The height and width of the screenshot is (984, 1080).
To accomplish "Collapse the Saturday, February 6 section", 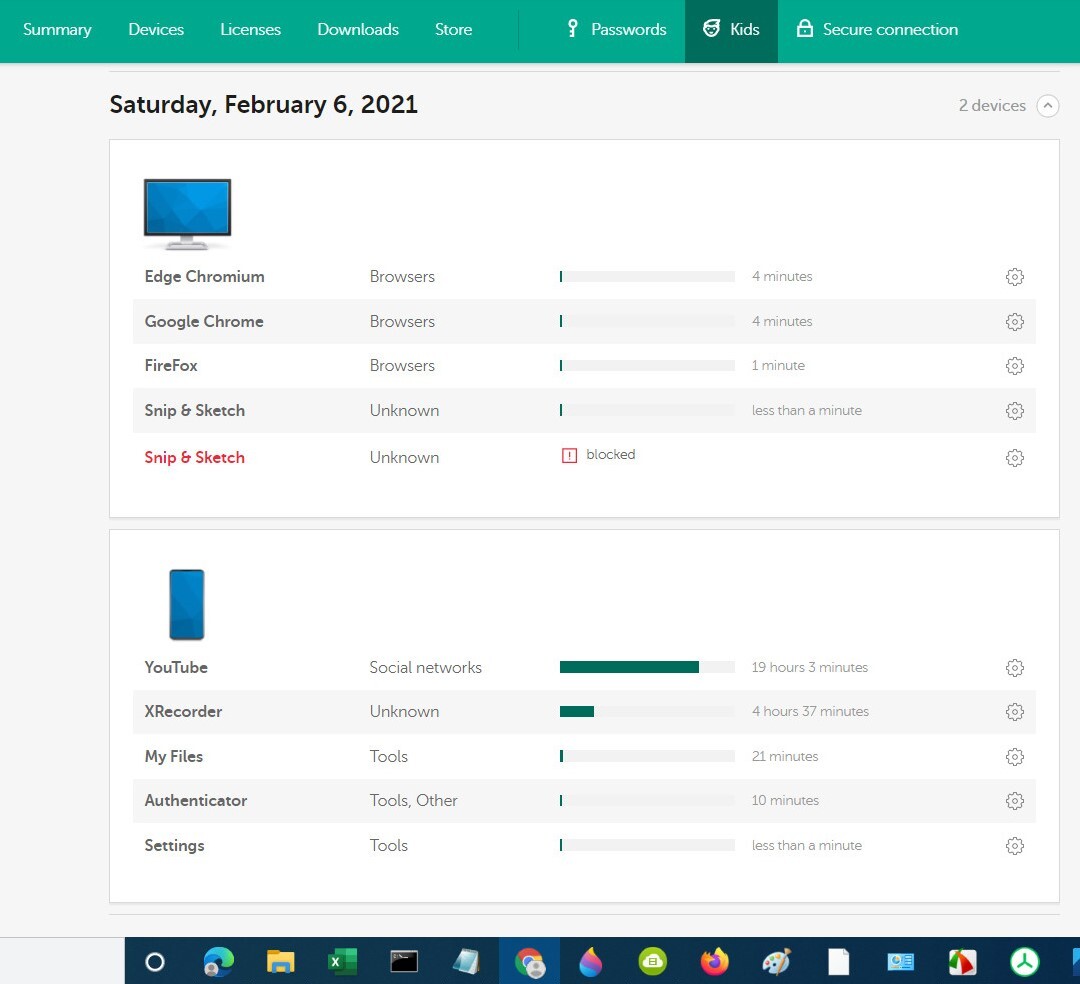I will pyautogui.click(x=1048, y=105).
